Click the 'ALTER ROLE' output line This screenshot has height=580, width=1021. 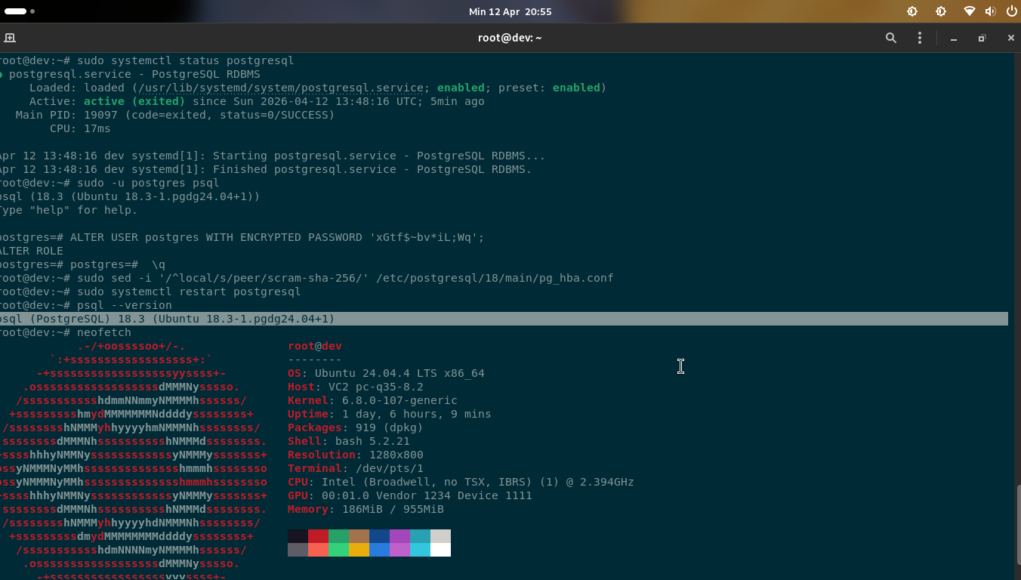pyautogui.click(x=31, y=251)
